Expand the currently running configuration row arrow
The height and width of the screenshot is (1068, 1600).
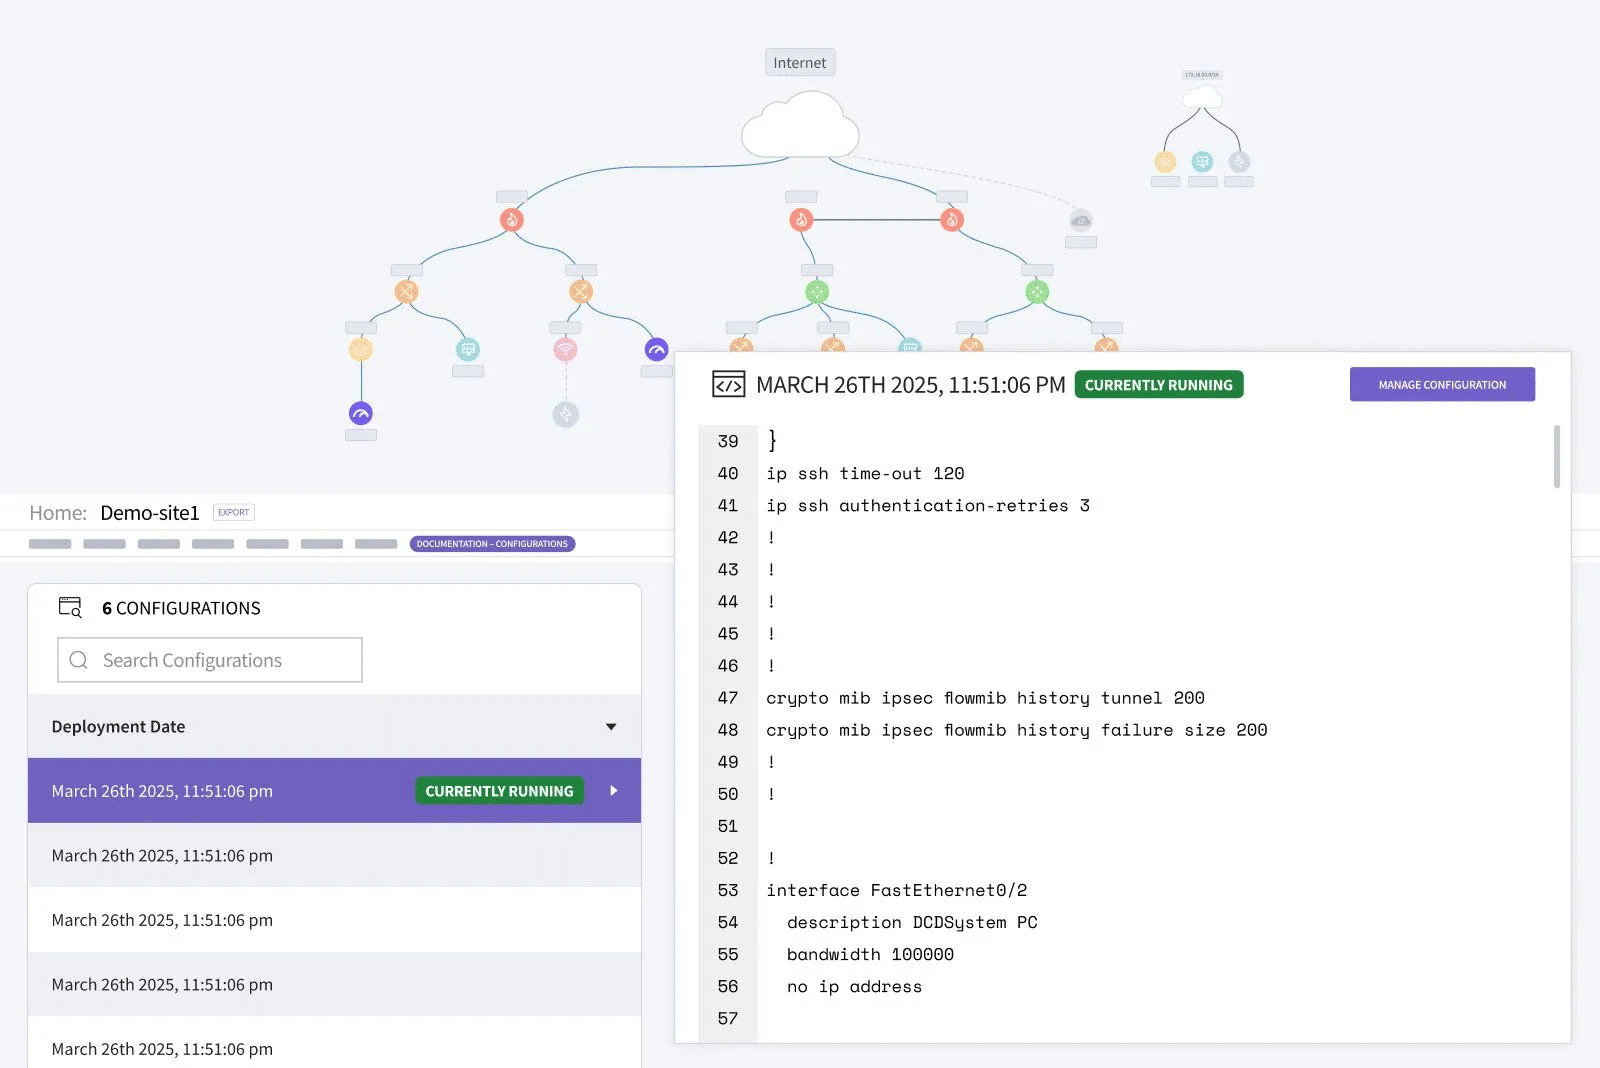pos(614,791)
